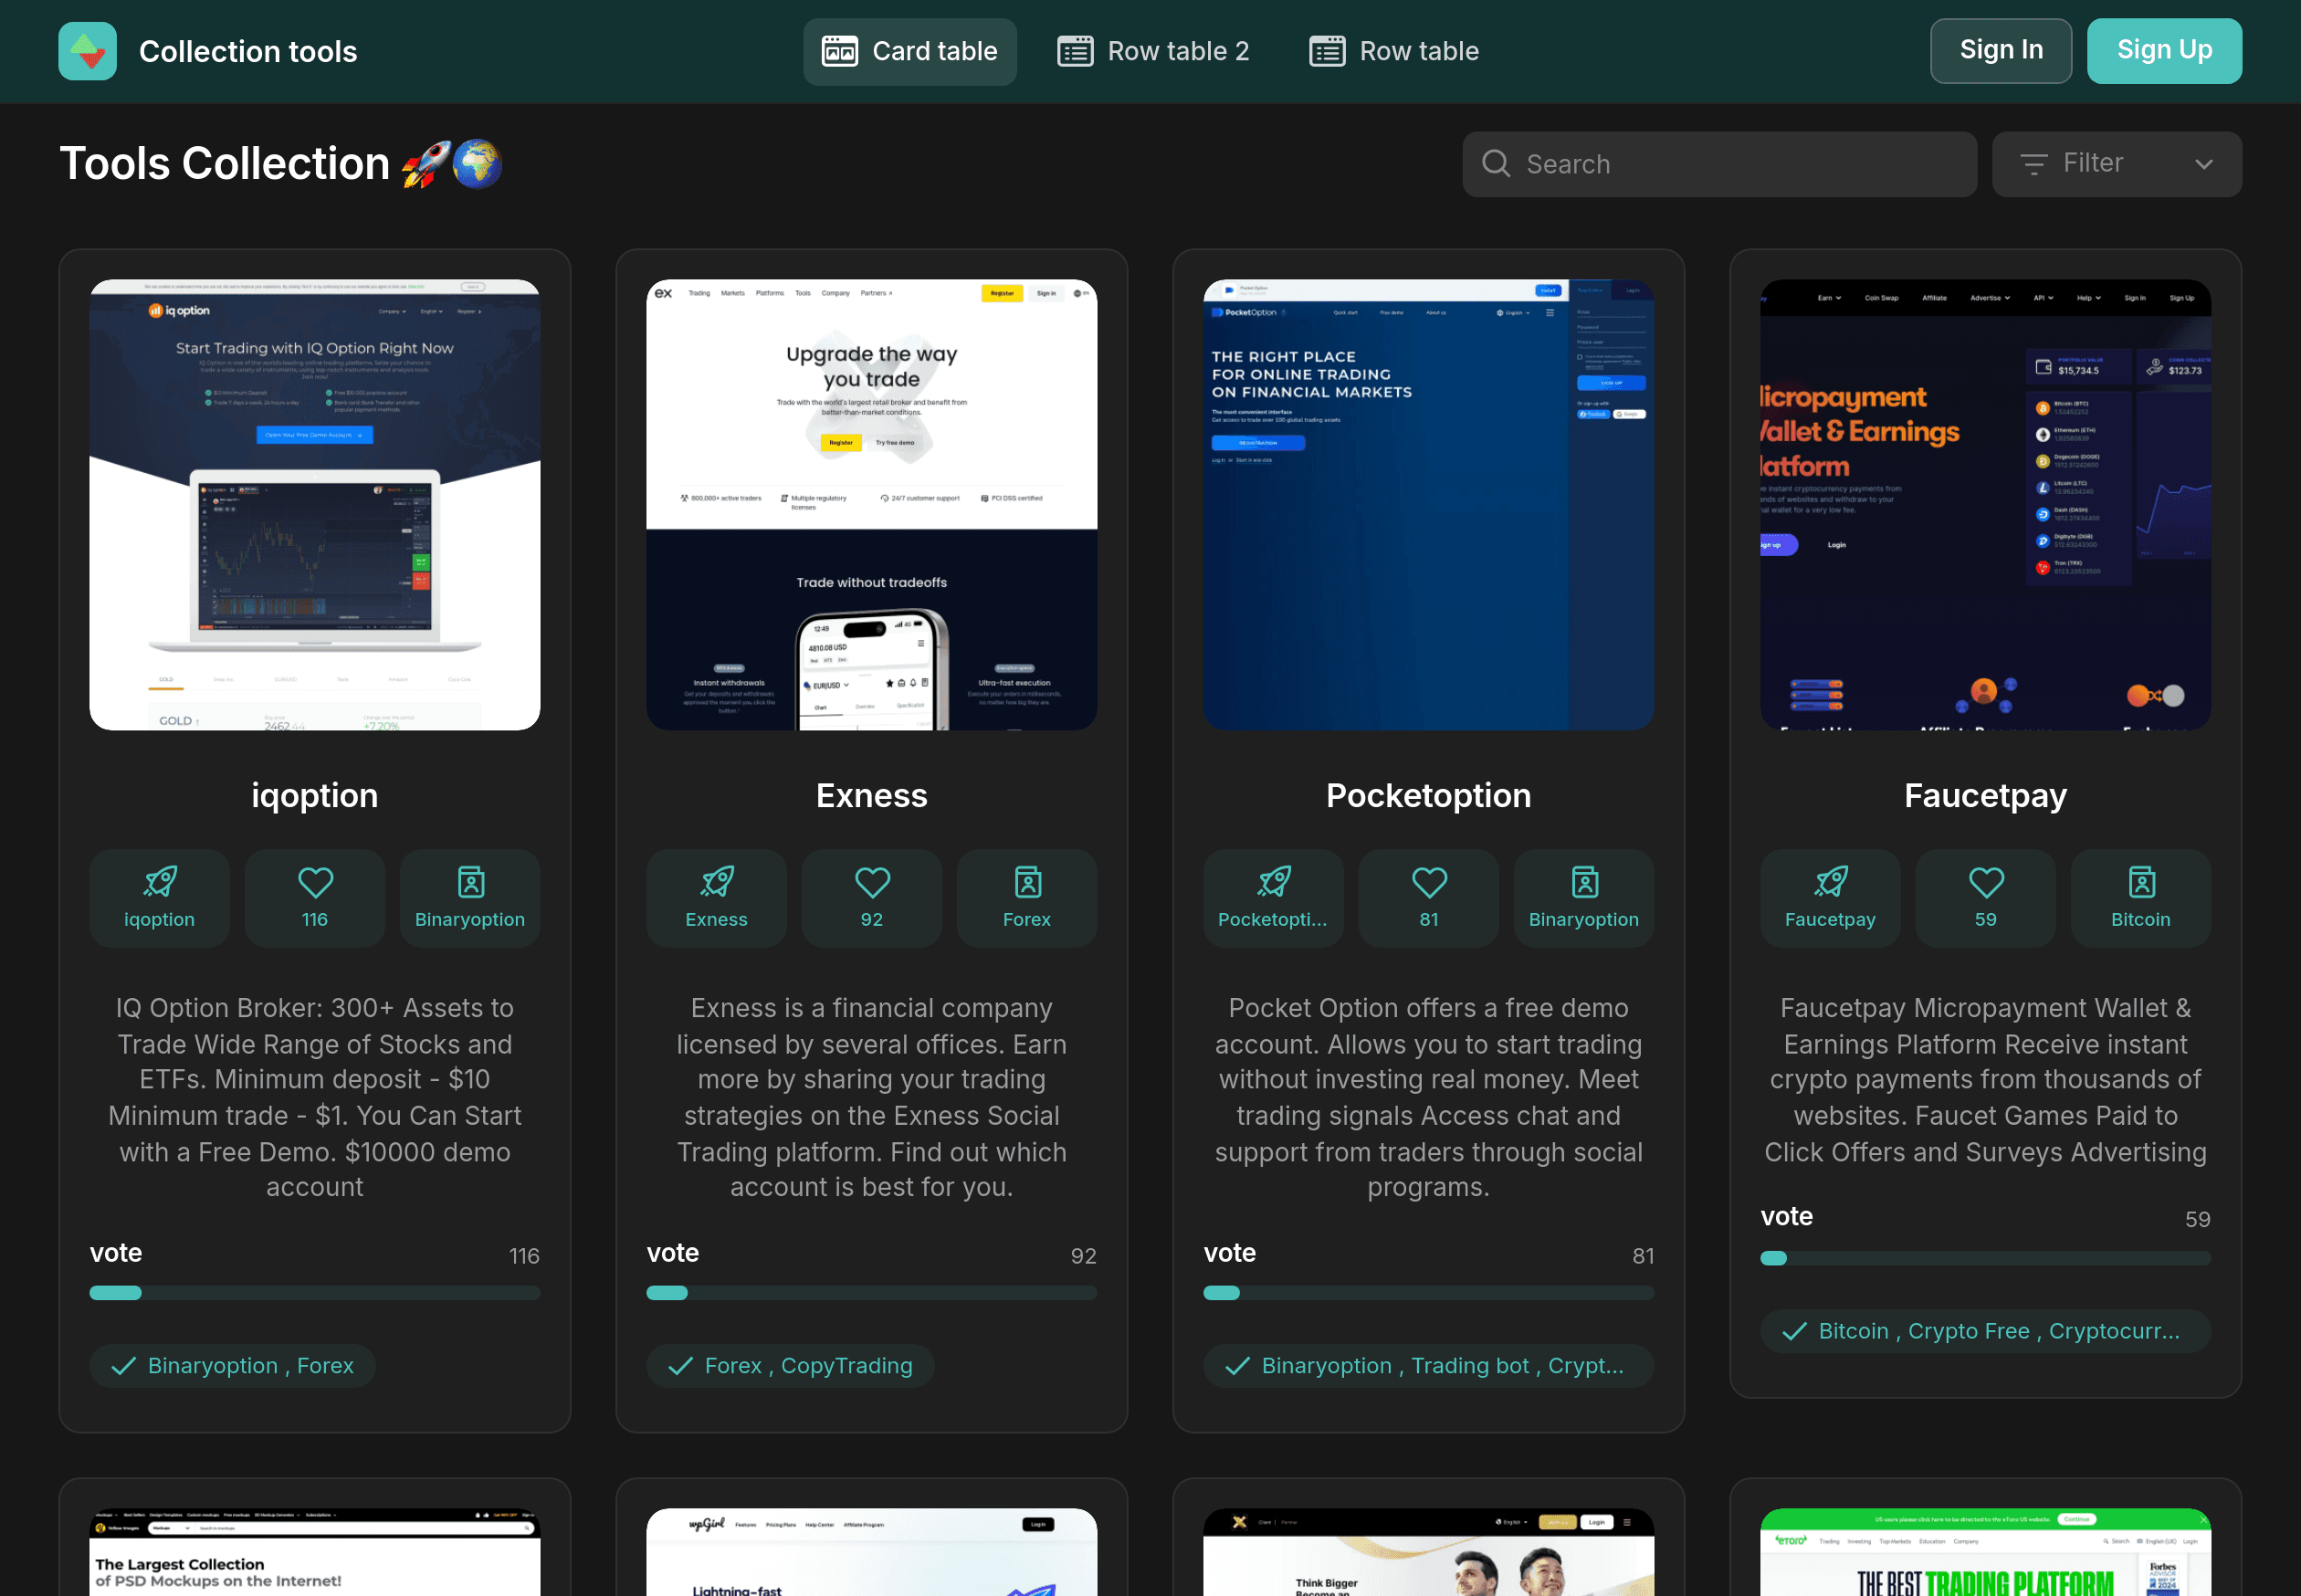The height and width of the screenshot is (1596, 2301).
Task: Open the Faucetpay website screenshot thumbnail
Action: [x=1985, y=504]
